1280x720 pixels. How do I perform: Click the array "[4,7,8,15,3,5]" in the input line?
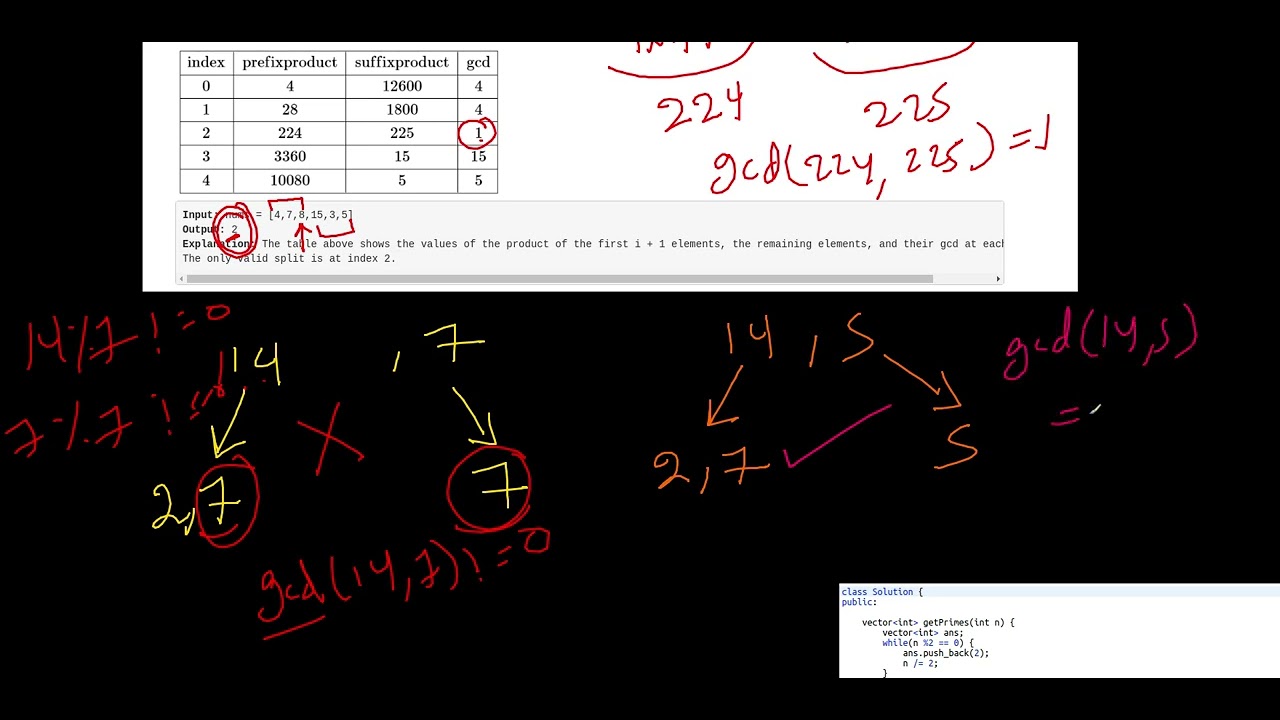point(311,215)
